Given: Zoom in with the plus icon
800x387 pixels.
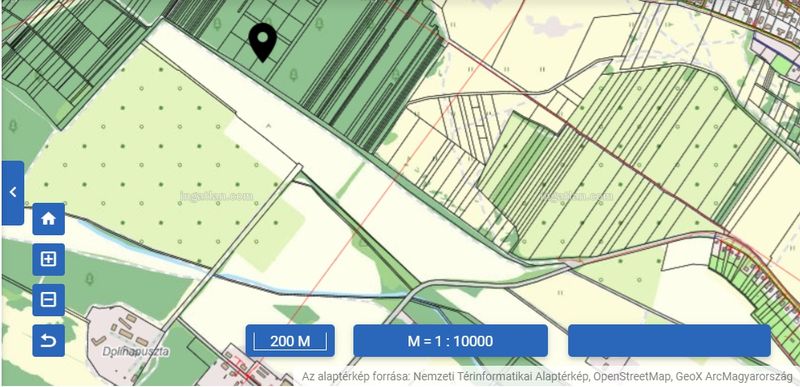Looking at the screenshot, I should pyautogui.click(x=48, y=259).
